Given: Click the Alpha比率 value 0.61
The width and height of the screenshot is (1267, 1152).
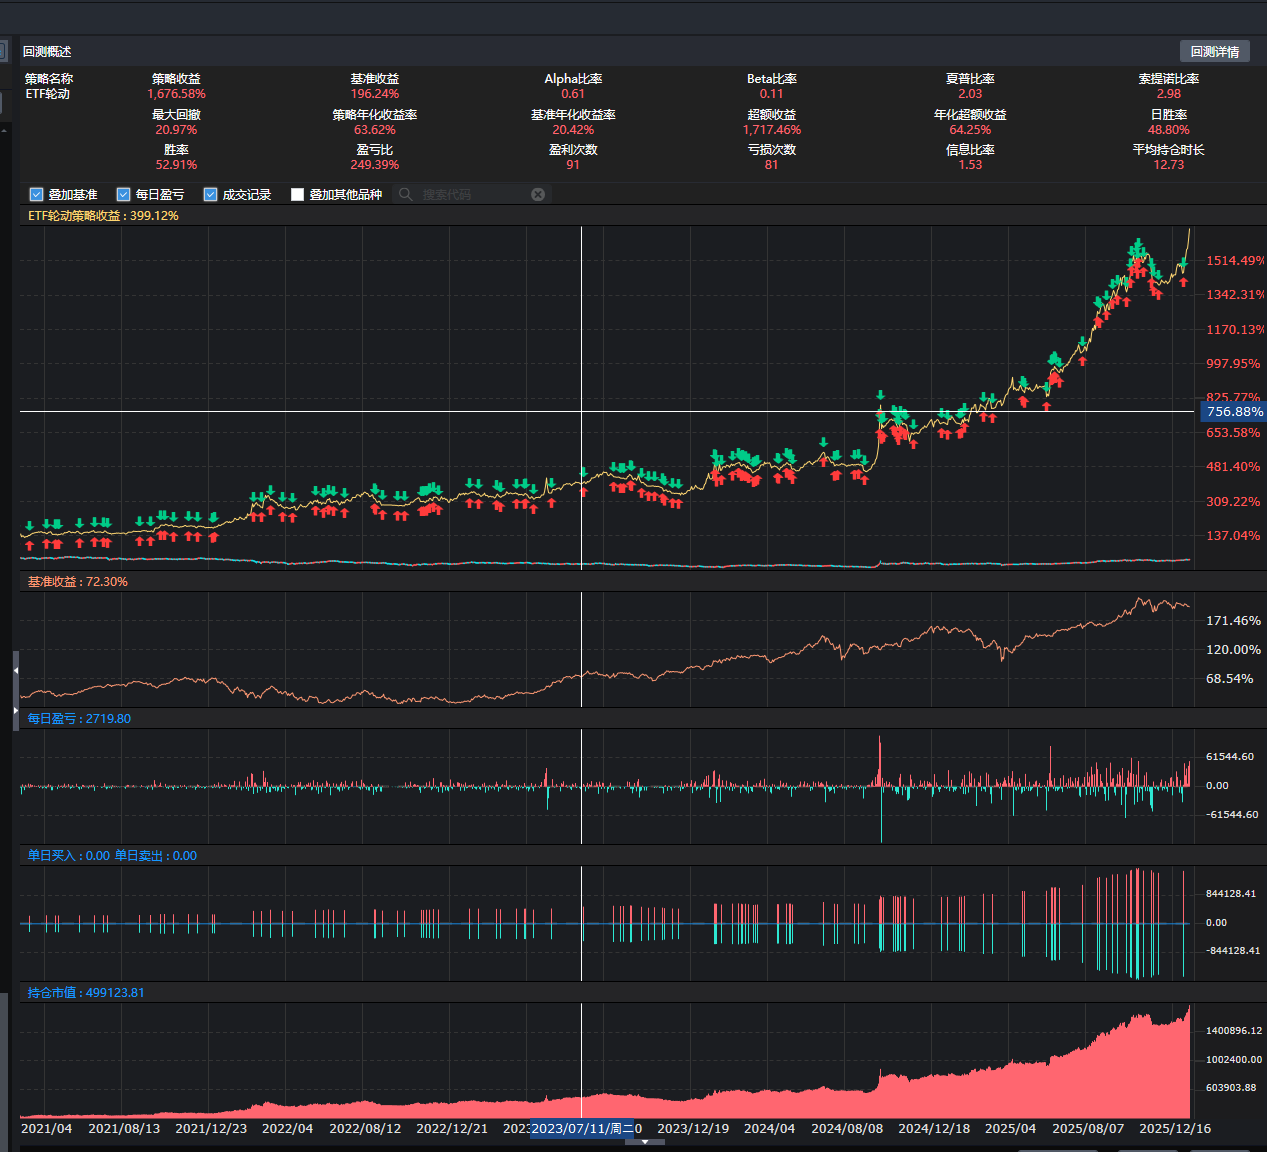Looking at the screenshot, I should (573, 94).
